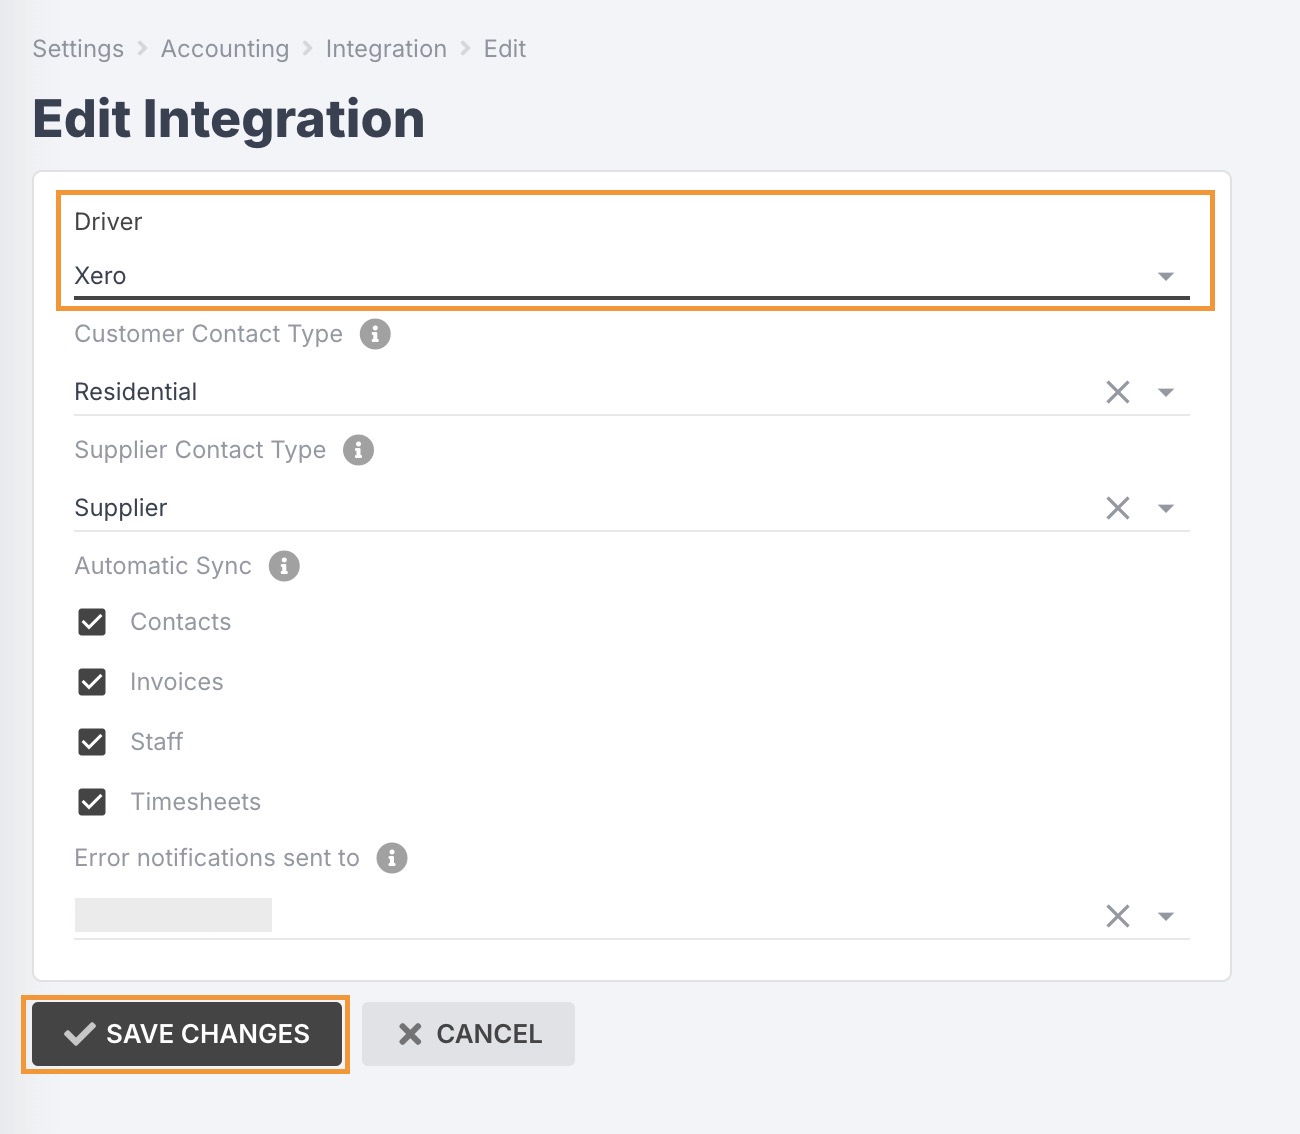Go to Accounting in the breadcrumb

[225, 49]
